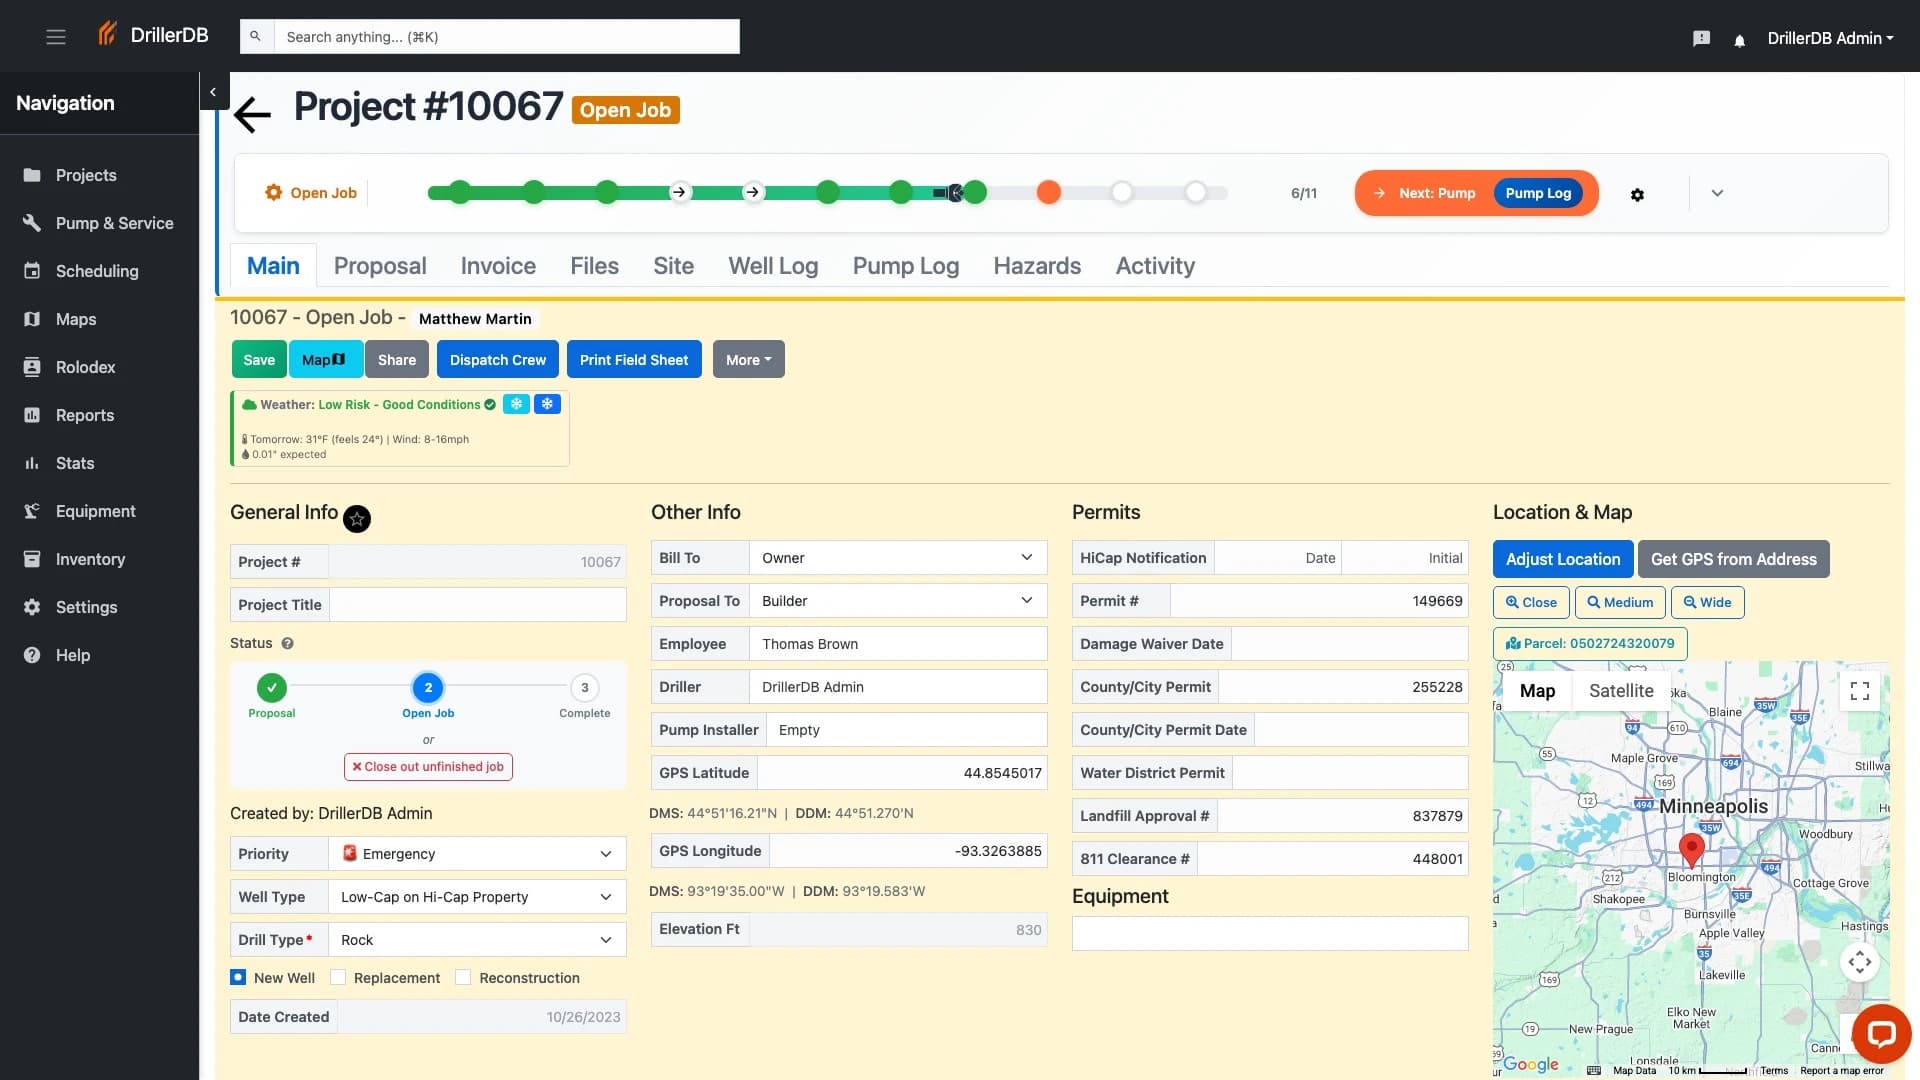1920x1080 pixels.
Task: Uncheck the New Well checkbox
Action: pyautogui.click(x=238, y=977)
